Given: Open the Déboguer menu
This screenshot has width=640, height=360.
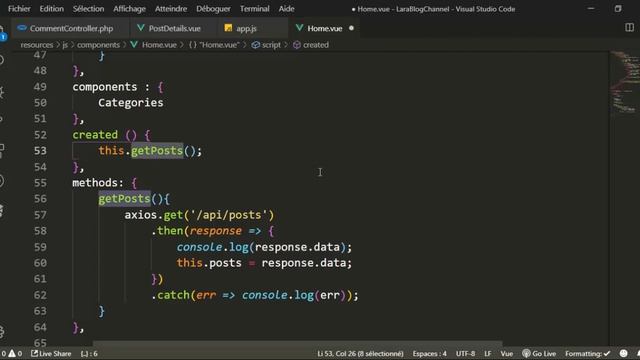Looking at the screenshot, I should 213,9.
